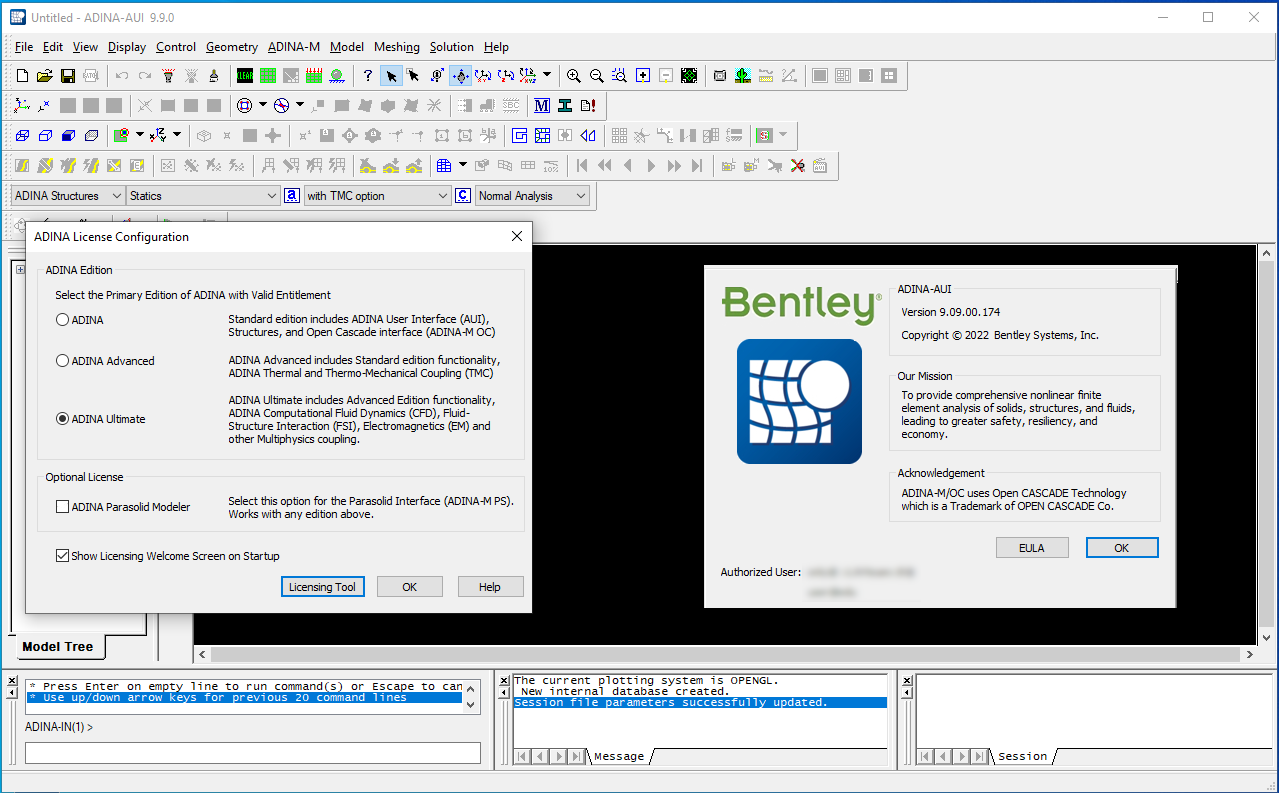This screenshot has width=1279, height=793.
Task: Select the standard ADINA edition radio button
Action: coord(63,320)
